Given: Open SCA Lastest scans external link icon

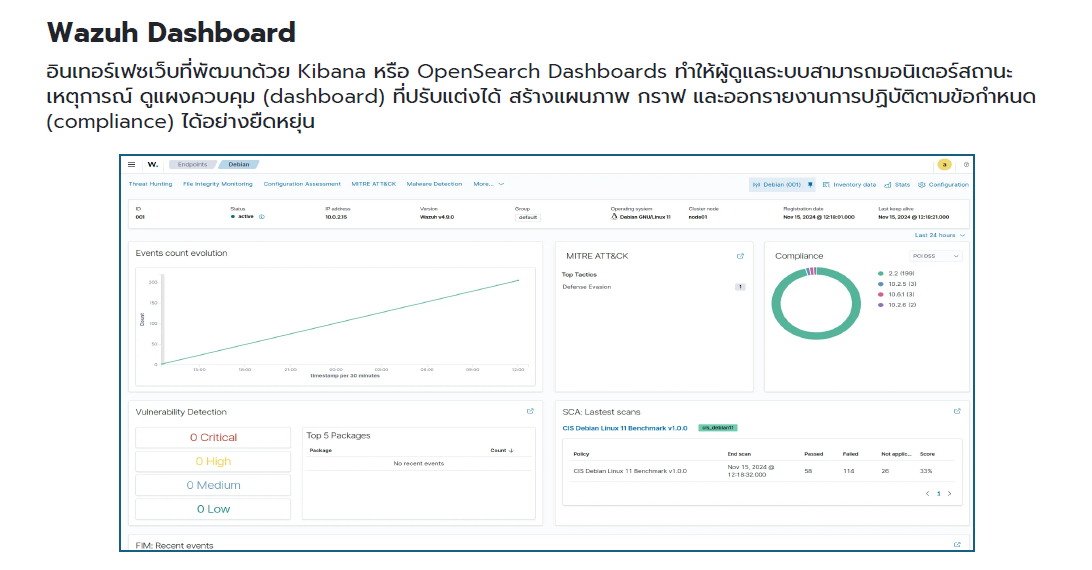Looking at the screenshot, I should pos(957,411).
